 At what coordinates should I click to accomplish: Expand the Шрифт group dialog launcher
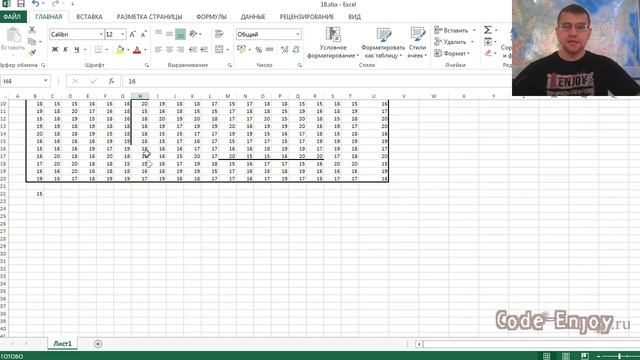(147, 65)
